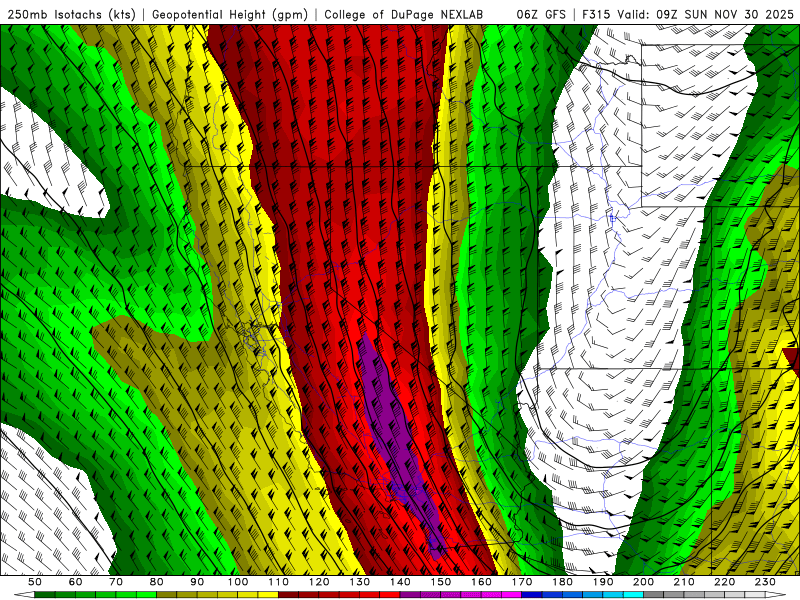Click the 'Valid: 09Z SUN NOV 30 2025' text
Screen dimensions: 800x600
706,14
